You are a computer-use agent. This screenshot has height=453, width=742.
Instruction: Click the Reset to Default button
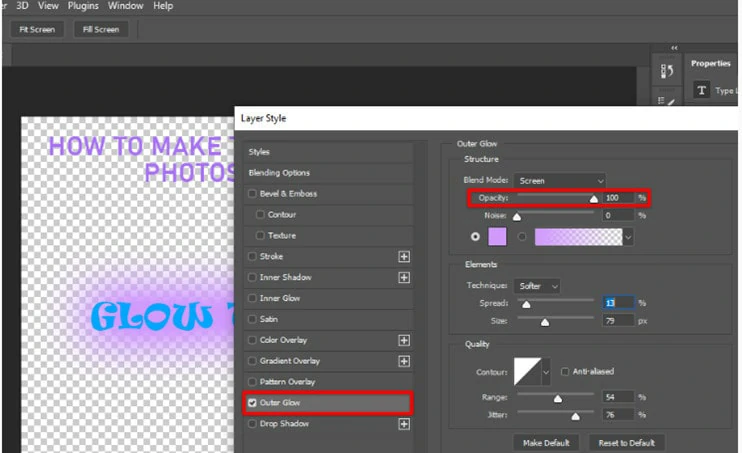[627, 443]
